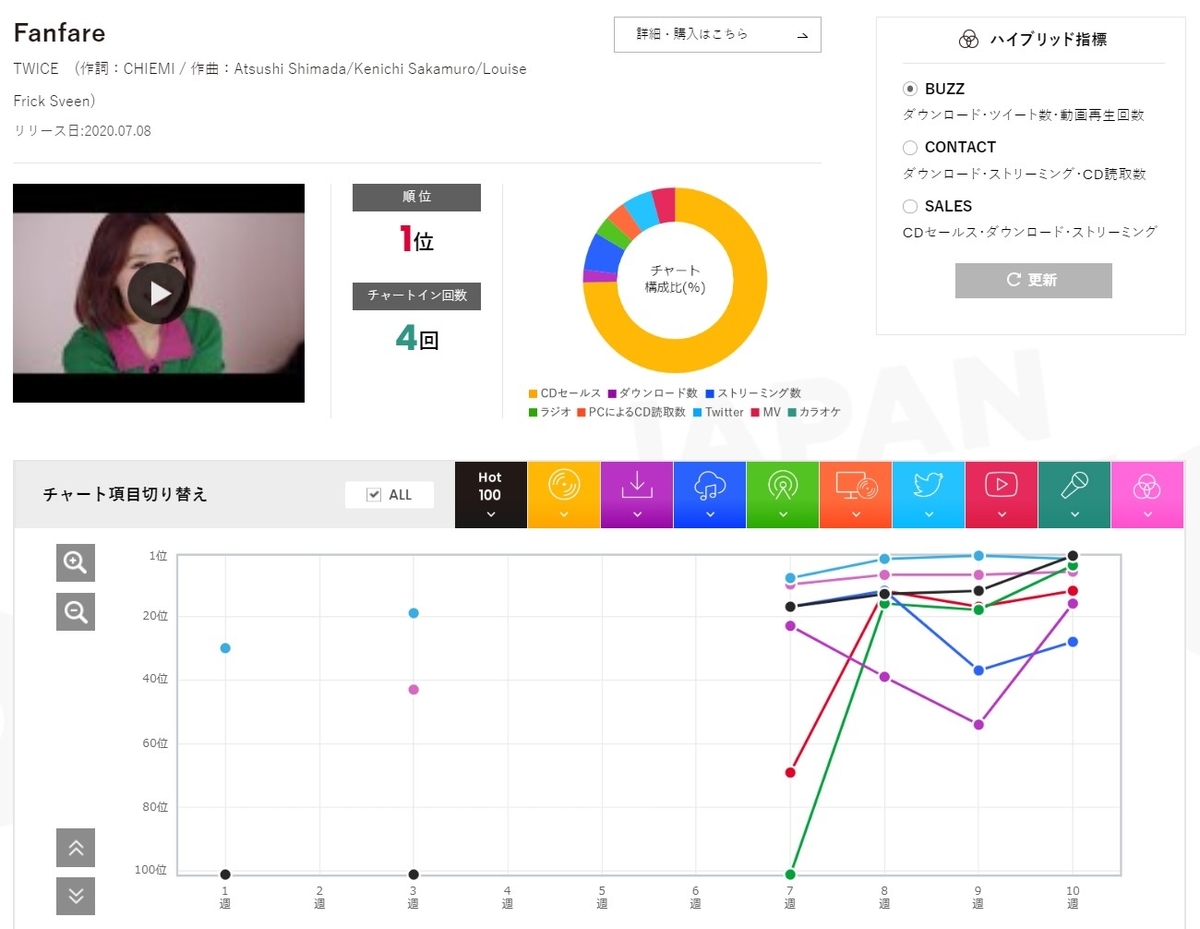
Task: Click the カラオケ legend item
Action: (813, 412)
